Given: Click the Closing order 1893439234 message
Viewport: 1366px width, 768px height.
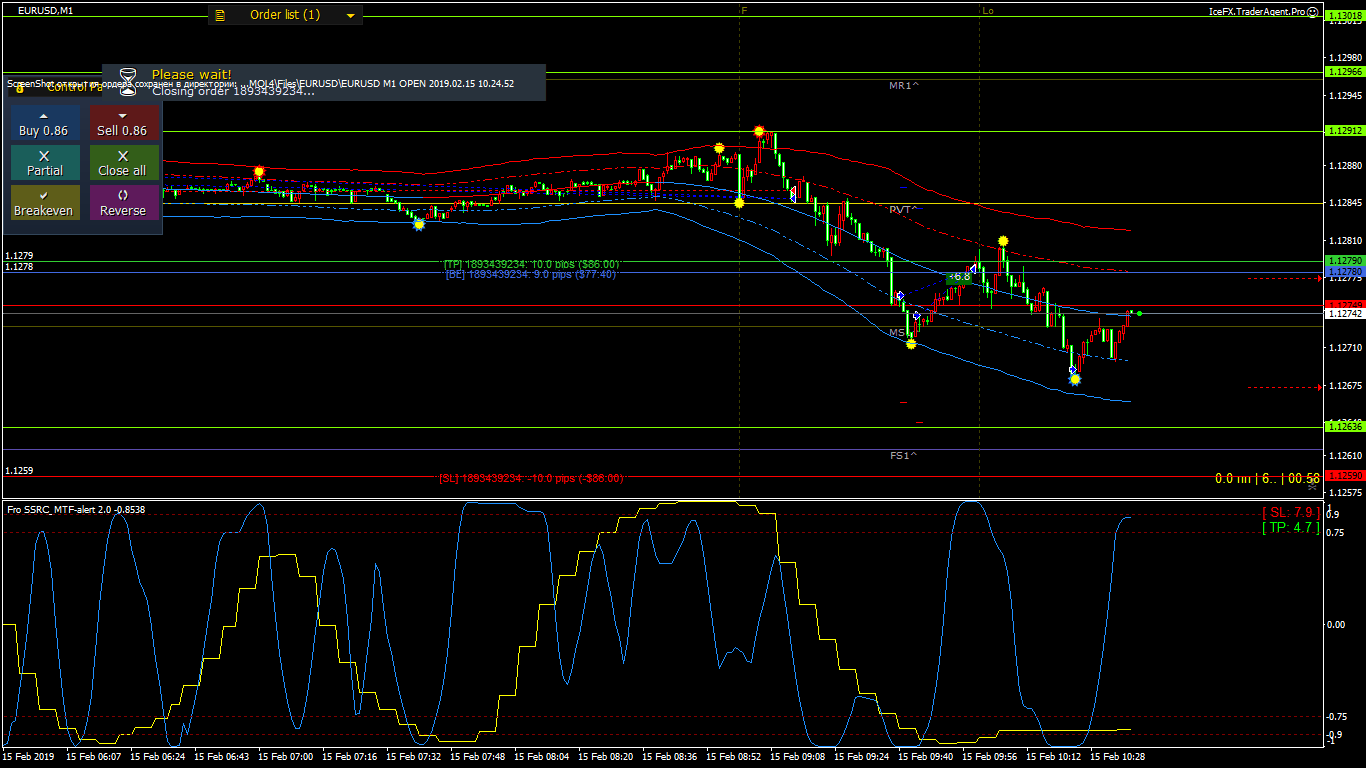Looking at the screenshot, I should 233,91.
